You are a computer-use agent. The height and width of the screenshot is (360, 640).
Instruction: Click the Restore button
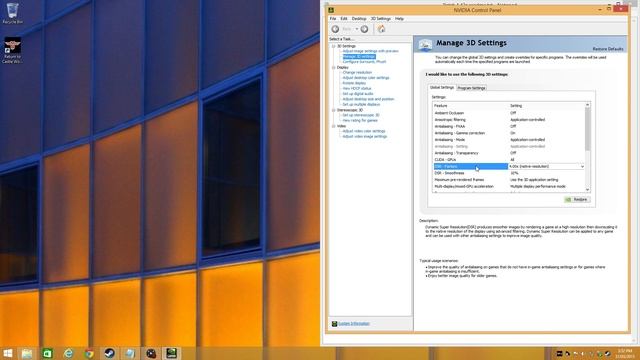point(577,200)
